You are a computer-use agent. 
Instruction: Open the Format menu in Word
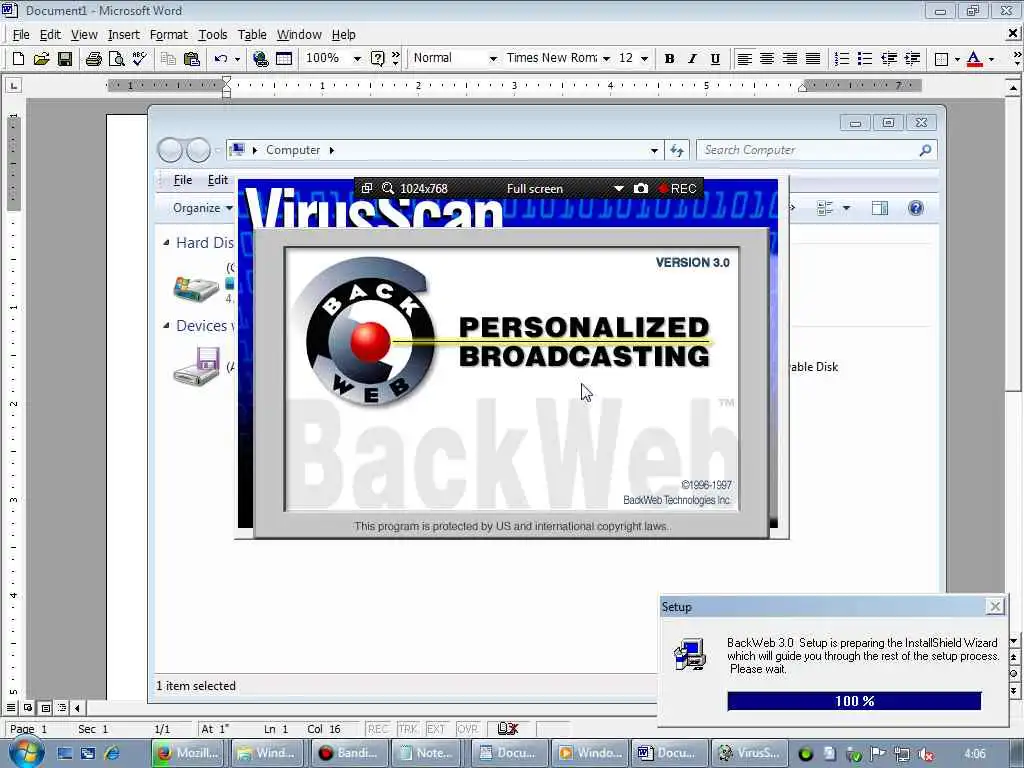pos(168,35)
